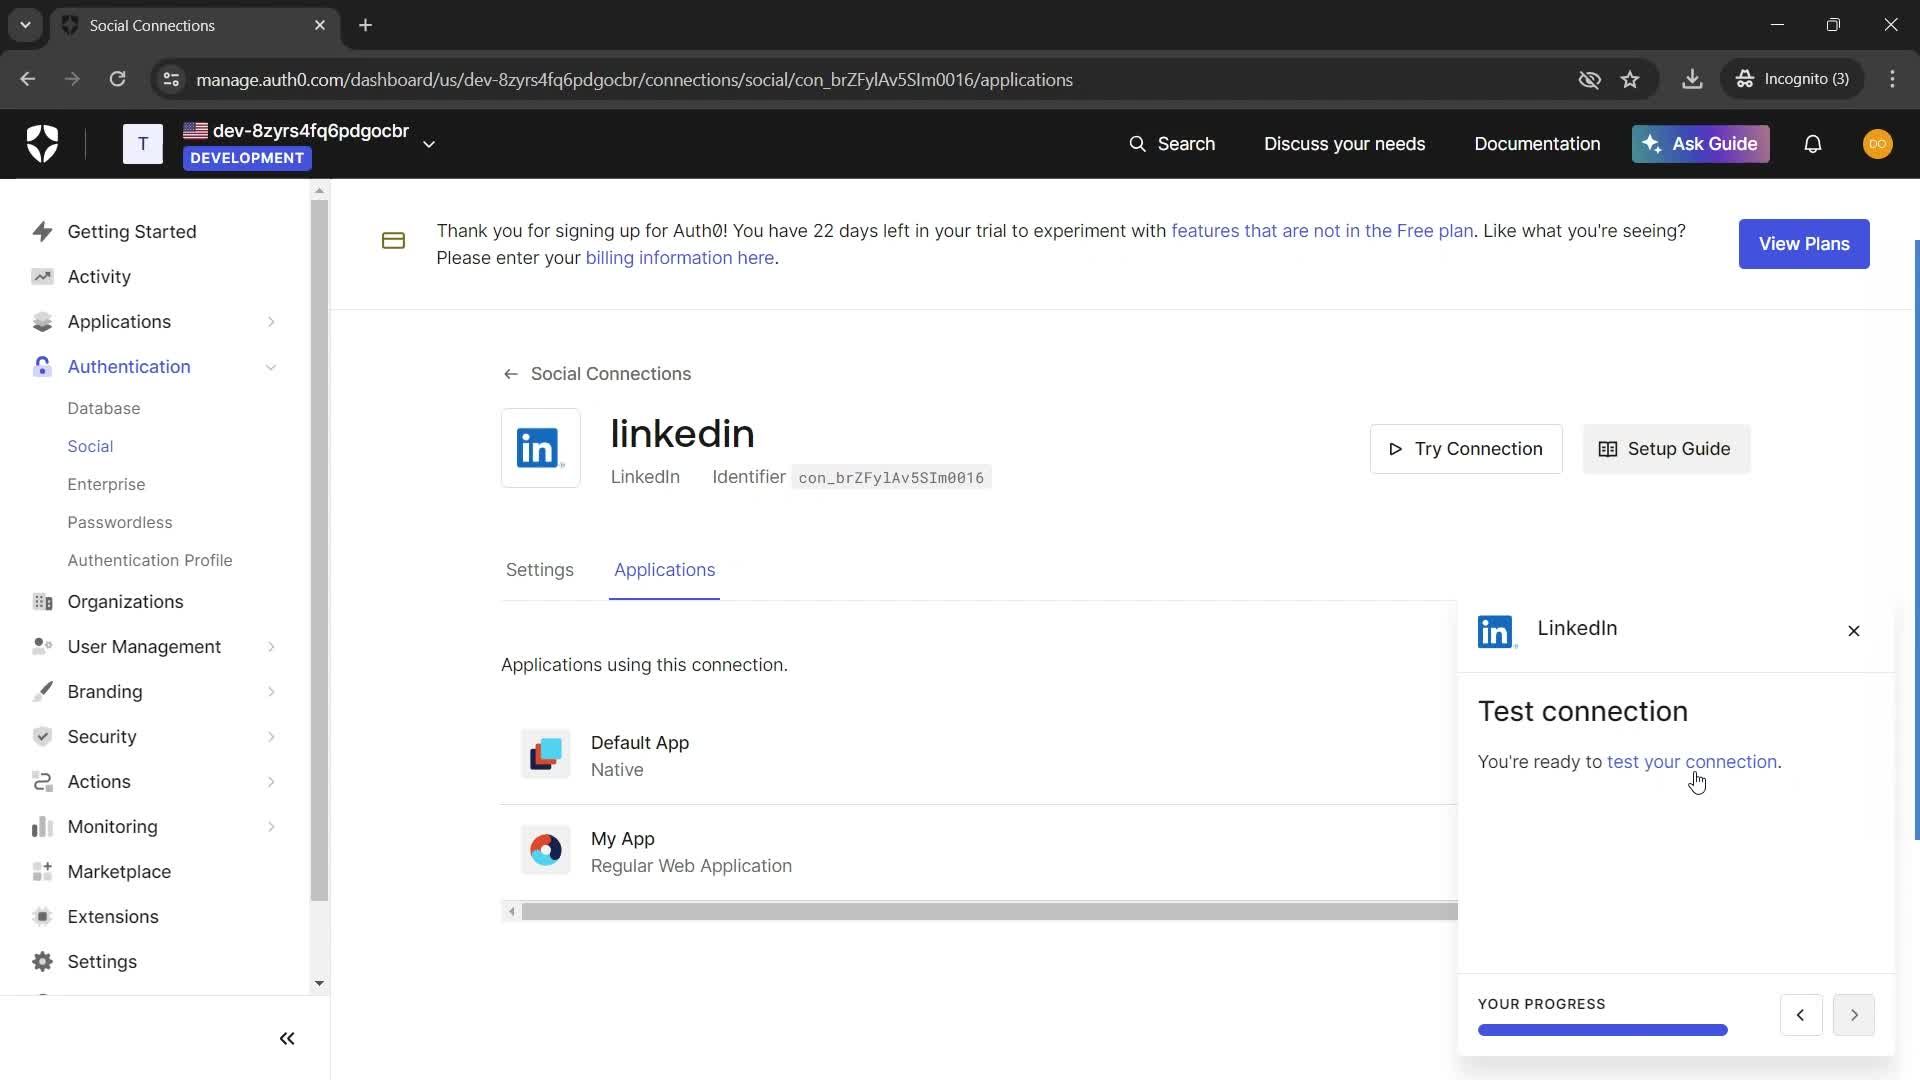
Task: Open Passwordless connections
Action: click(119, 522)
